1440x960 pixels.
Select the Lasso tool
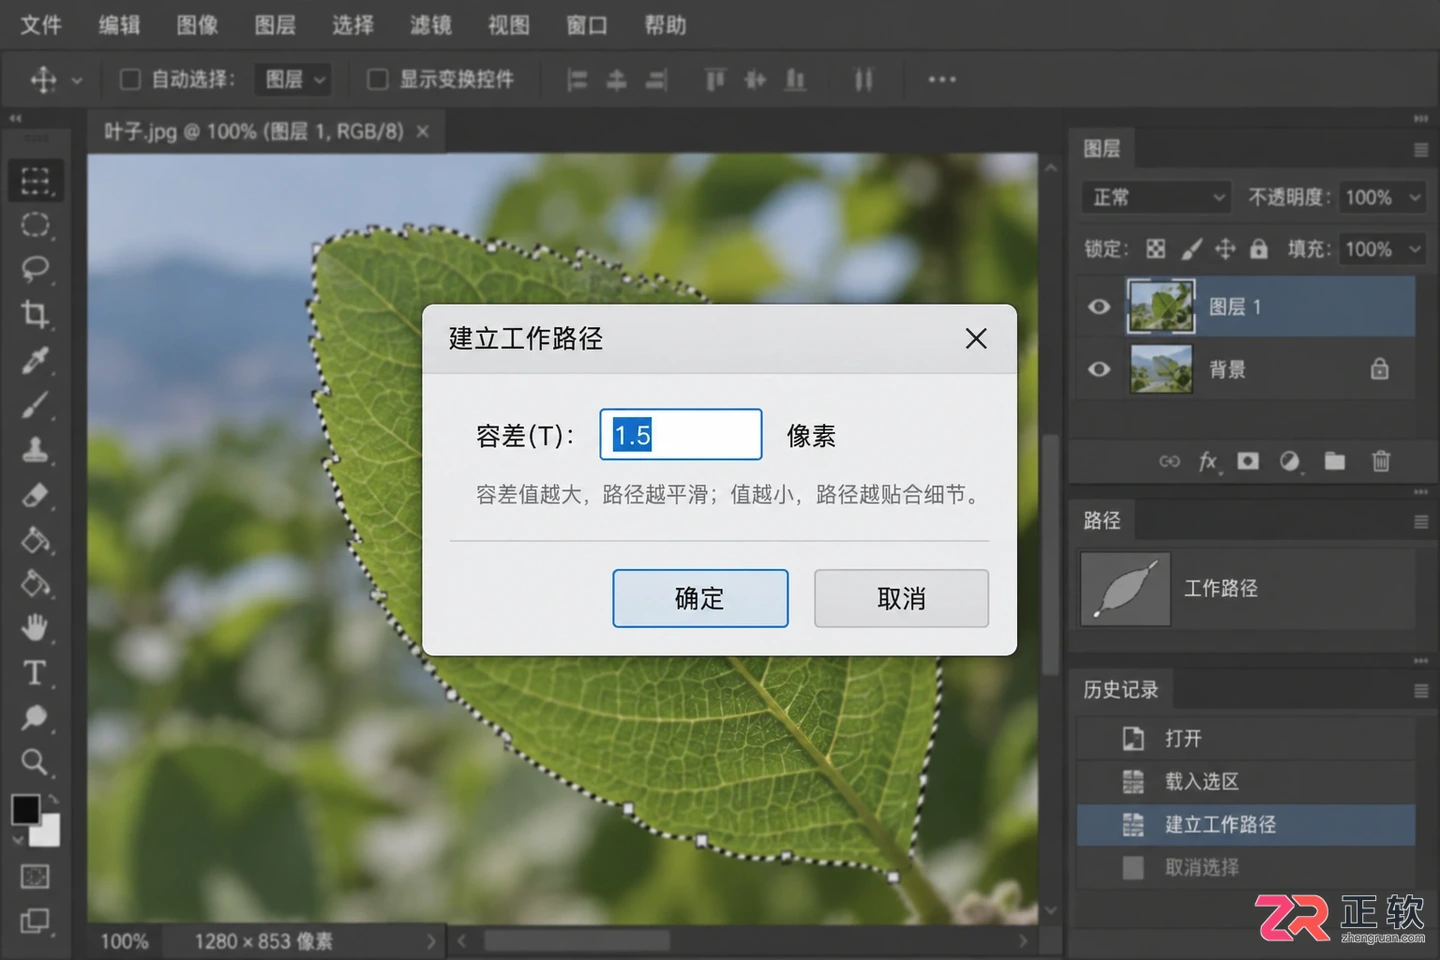pyautogui.click(x=35, y=269)
